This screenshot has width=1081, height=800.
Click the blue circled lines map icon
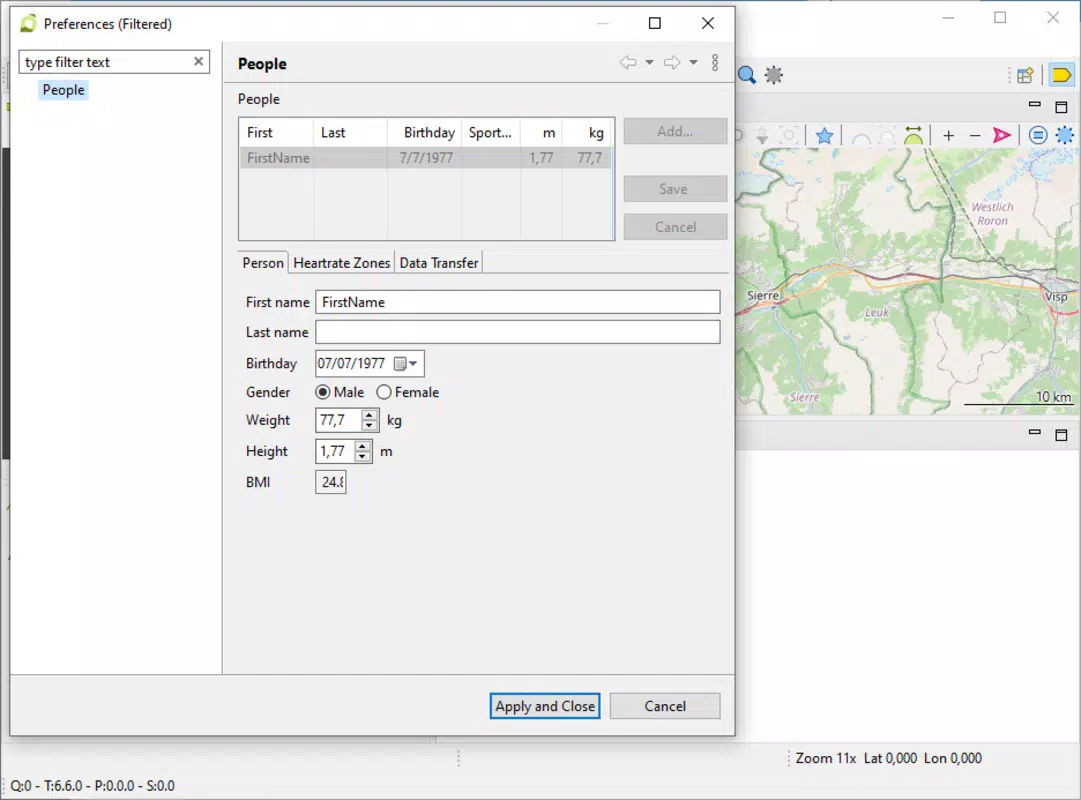[1038, 135]
